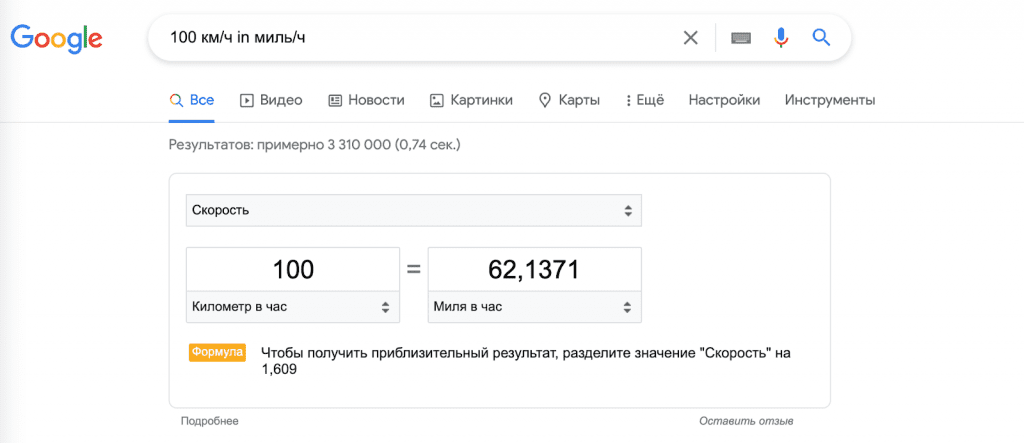Open Настройки menu

[724, 100]
